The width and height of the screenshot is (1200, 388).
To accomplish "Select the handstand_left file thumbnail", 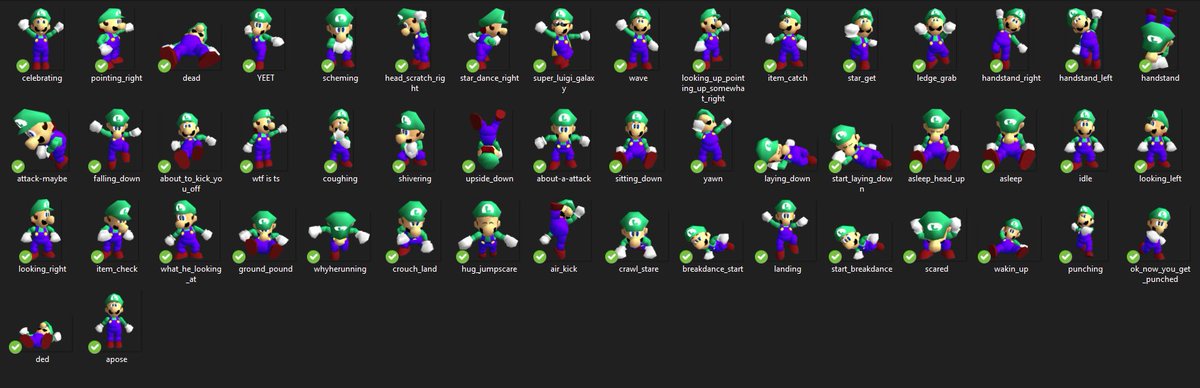I will click(x=1085, y=39).
